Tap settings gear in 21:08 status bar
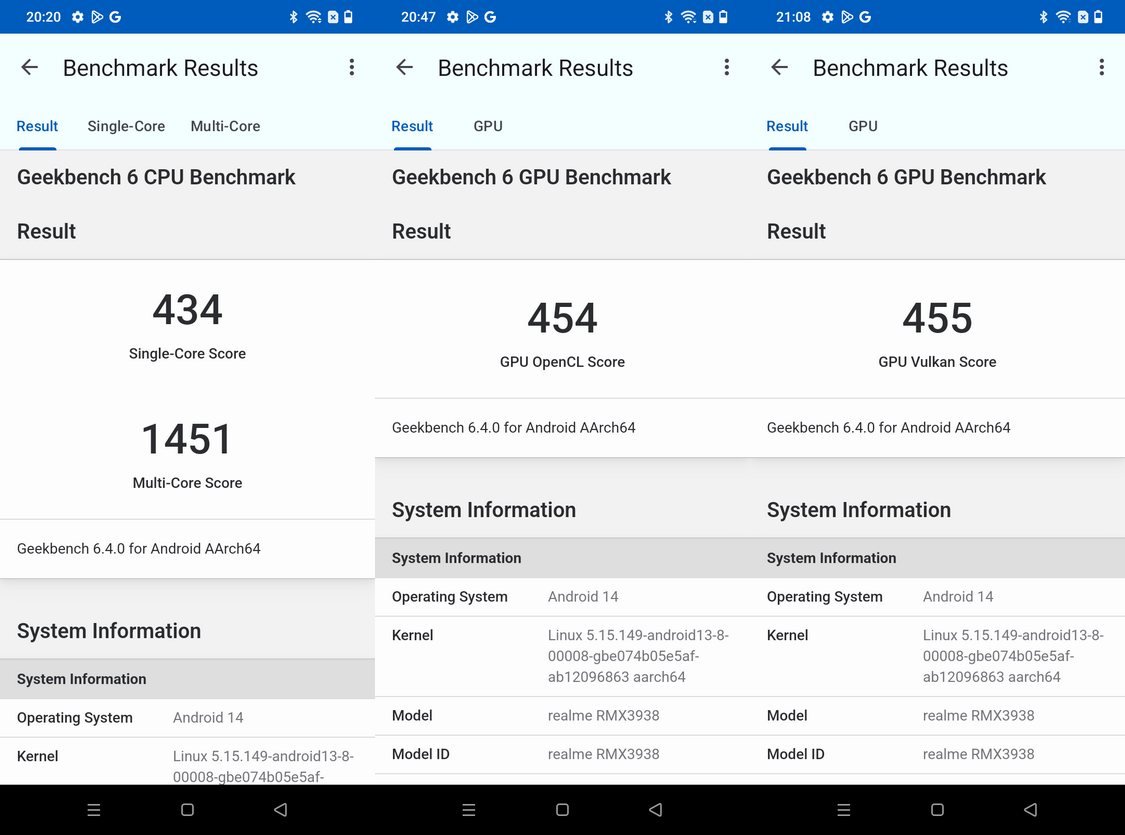The width and height of the screenshot is (1125, 835). (x=827, y=16)
